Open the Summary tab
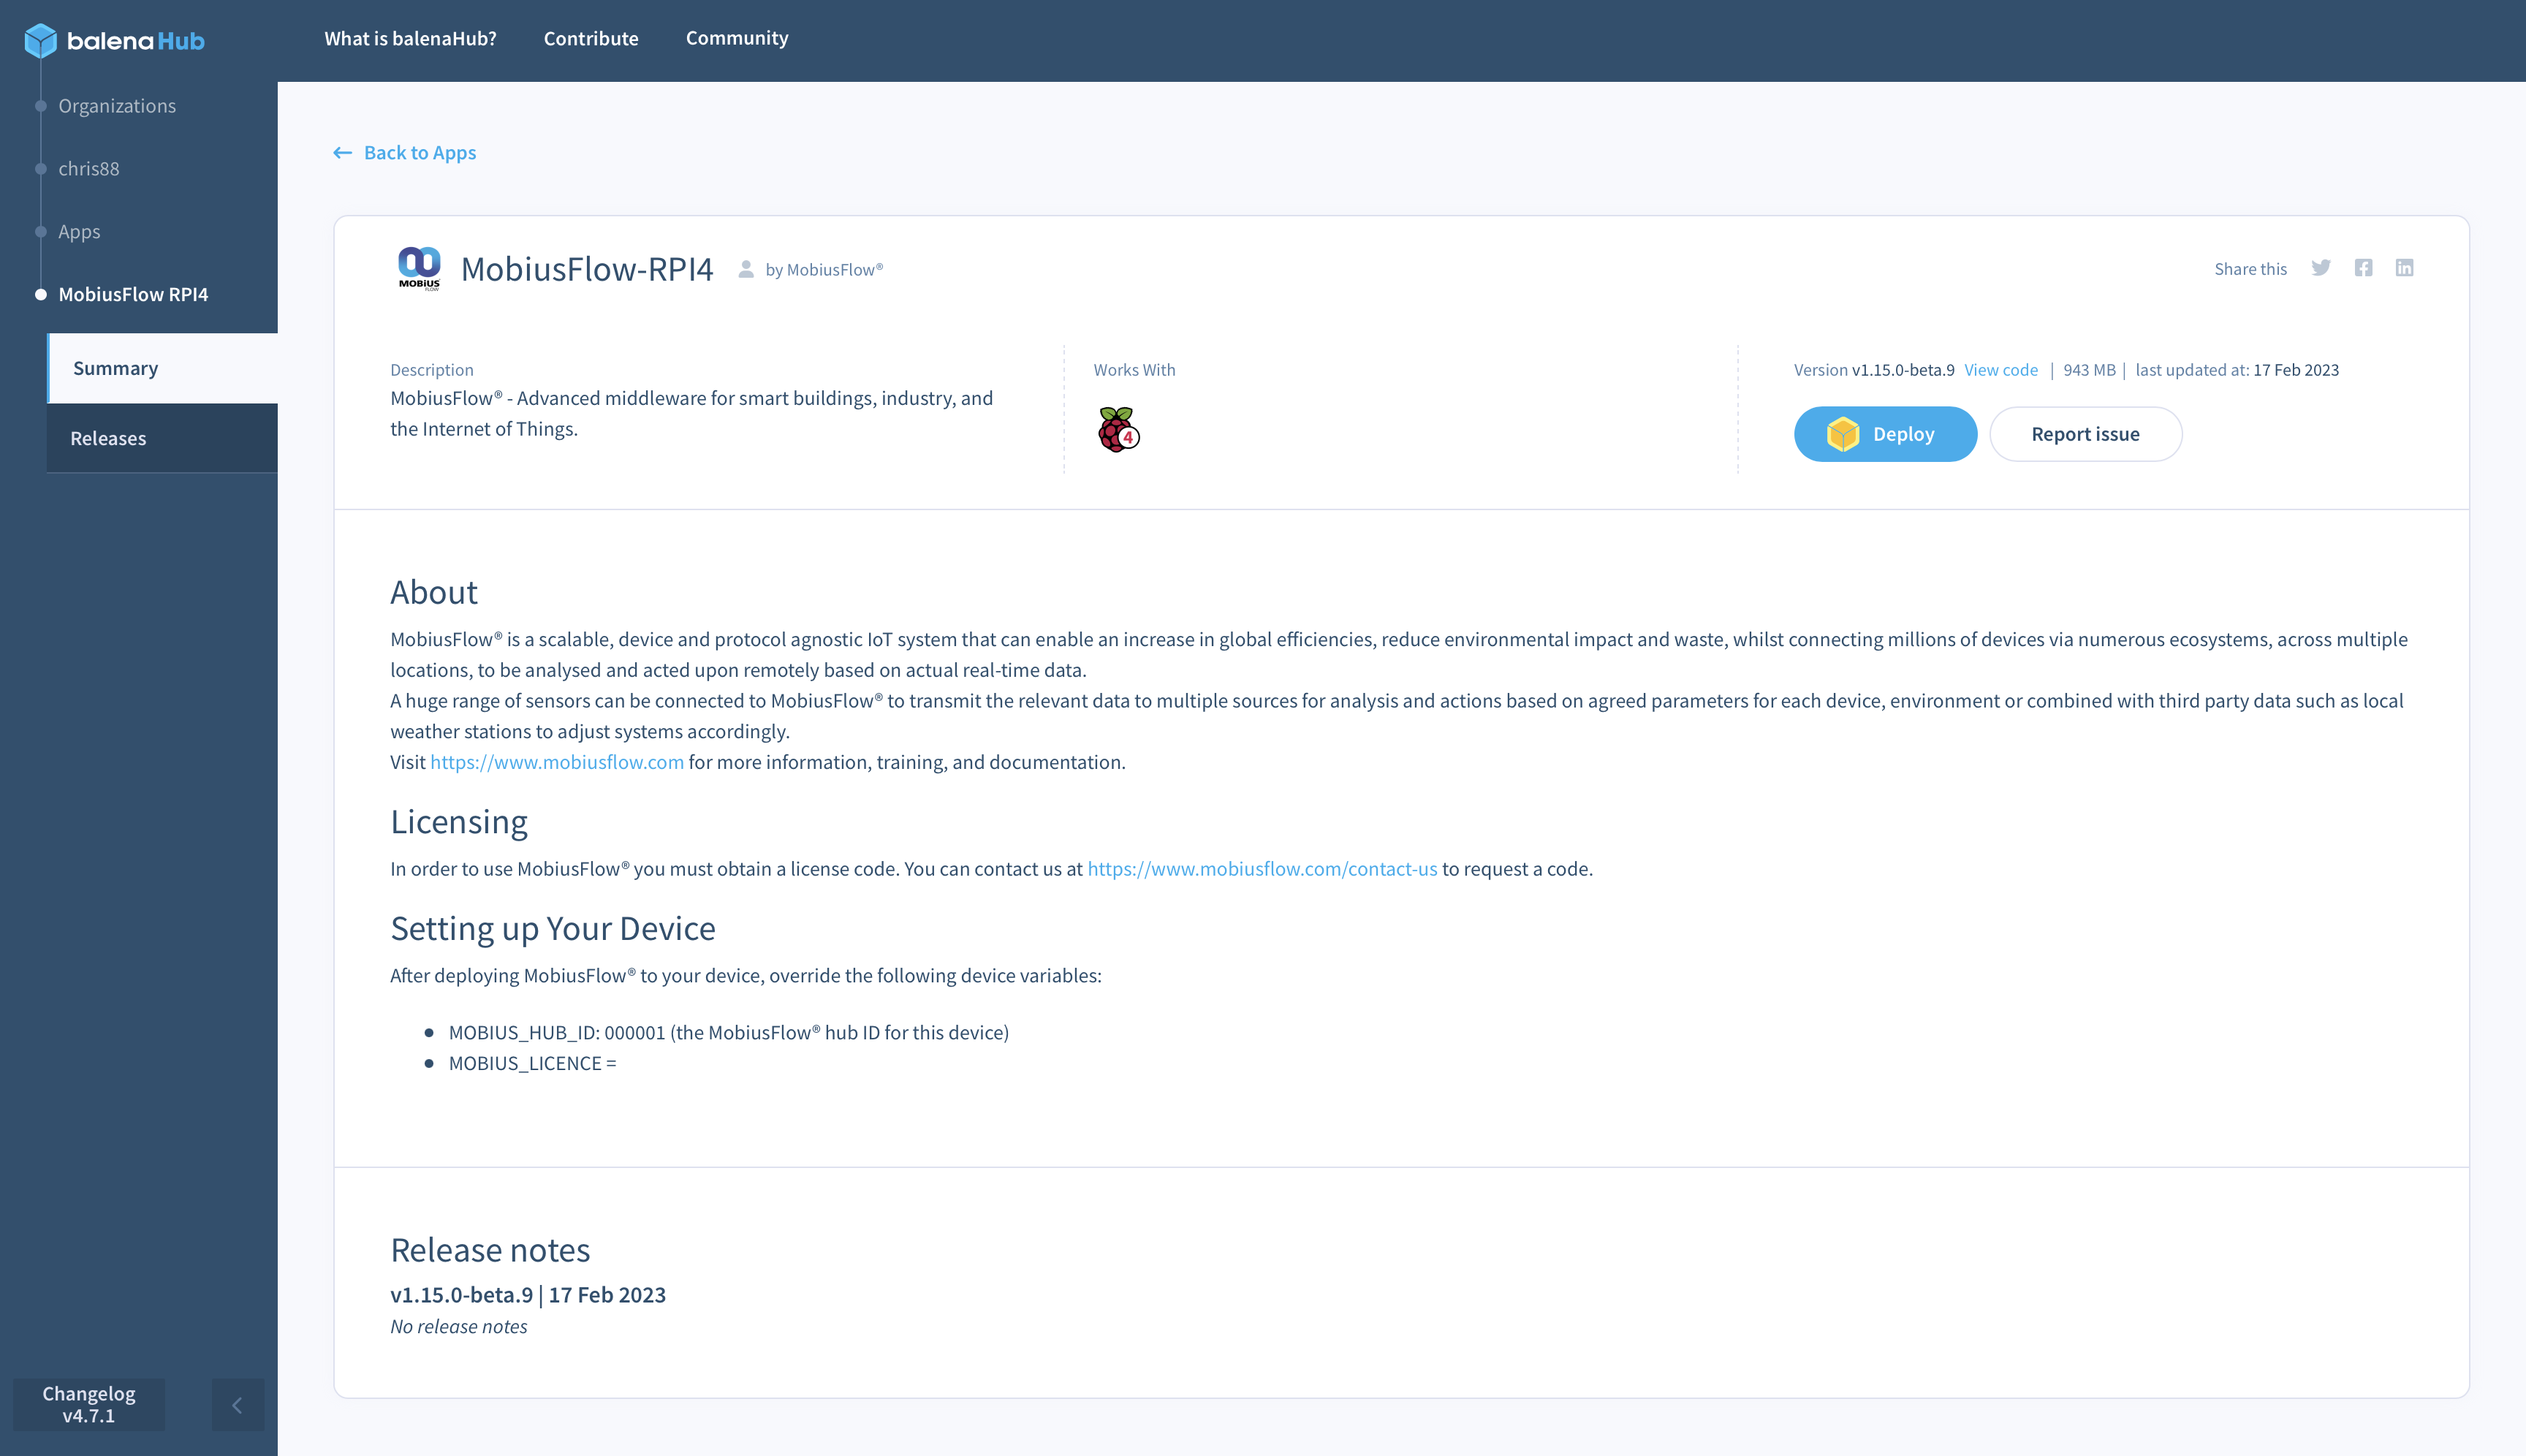 tap(116, 368)
